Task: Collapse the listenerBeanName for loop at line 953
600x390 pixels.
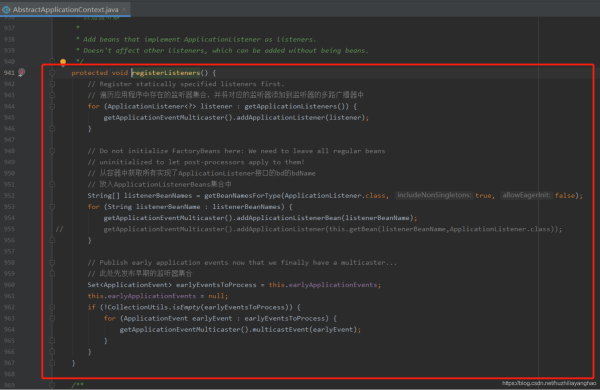Action: pos(52,207)
